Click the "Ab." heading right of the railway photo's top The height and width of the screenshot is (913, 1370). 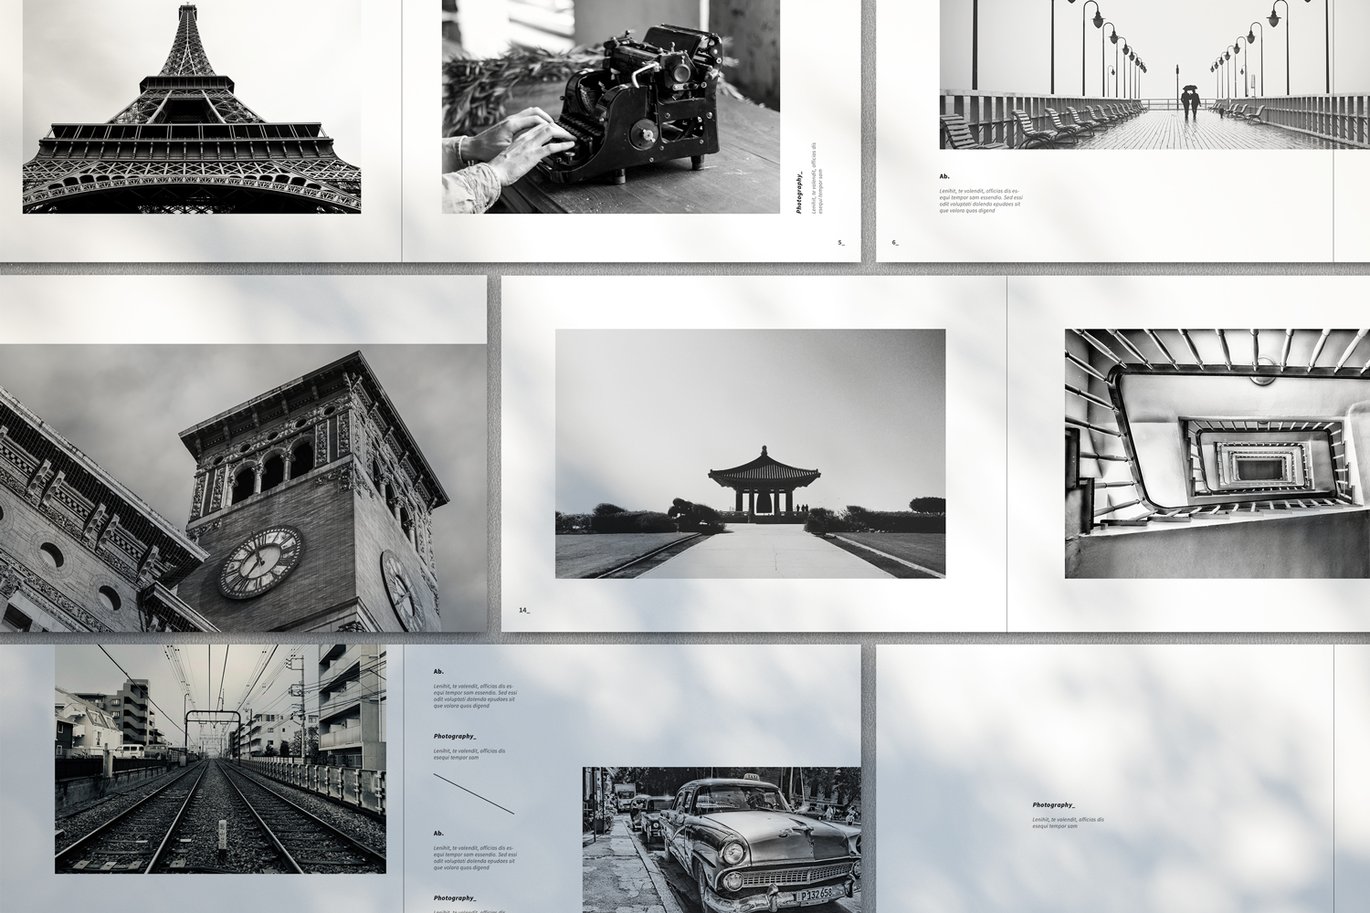438,671
